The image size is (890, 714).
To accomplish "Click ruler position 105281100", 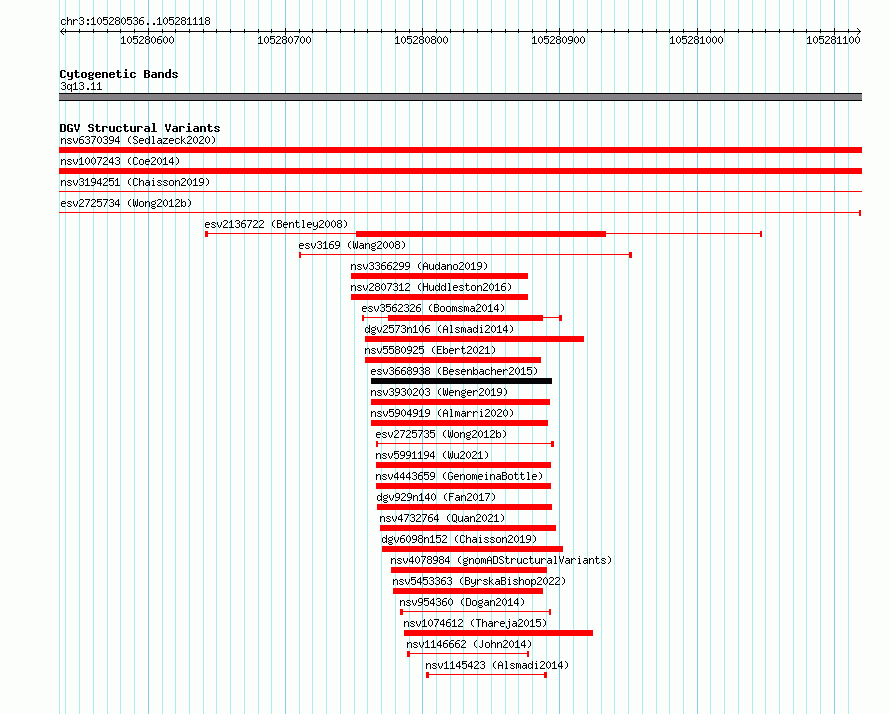I will click(833, 40).
